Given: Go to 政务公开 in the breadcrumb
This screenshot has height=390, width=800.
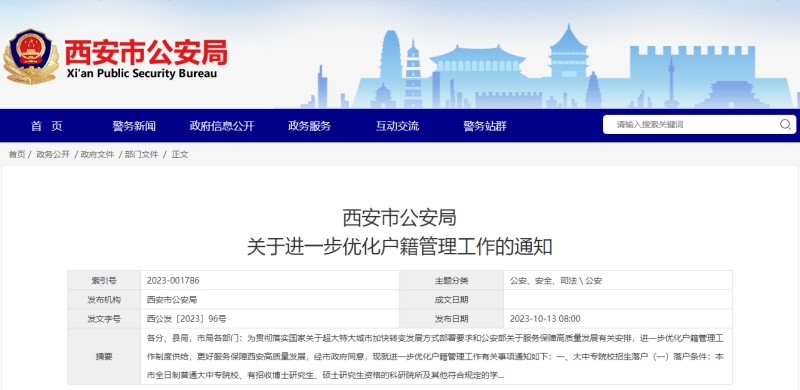Looking at the screenshot, I should click(53, 154).
